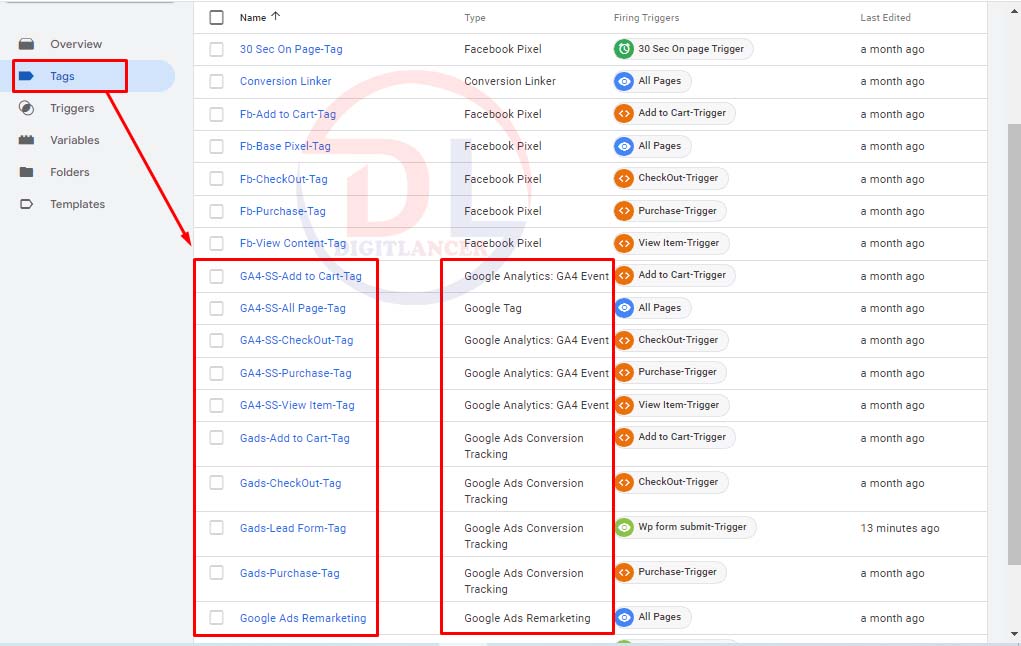Select the Gads-CheckOut-Tag checkbox
The image size is (1021, 646).
click(216, 483)
